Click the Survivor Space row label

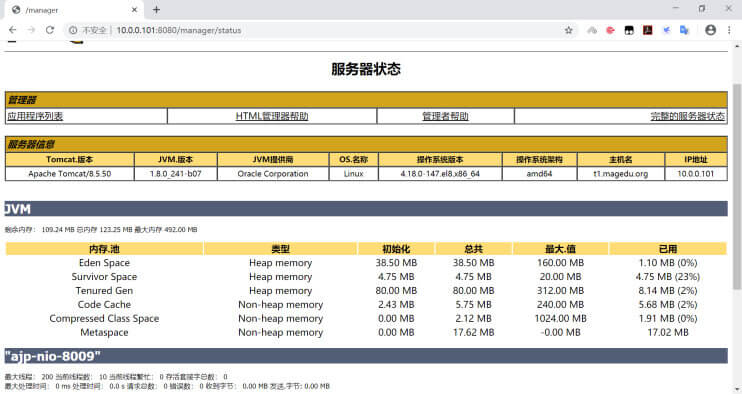click(104, 277)
